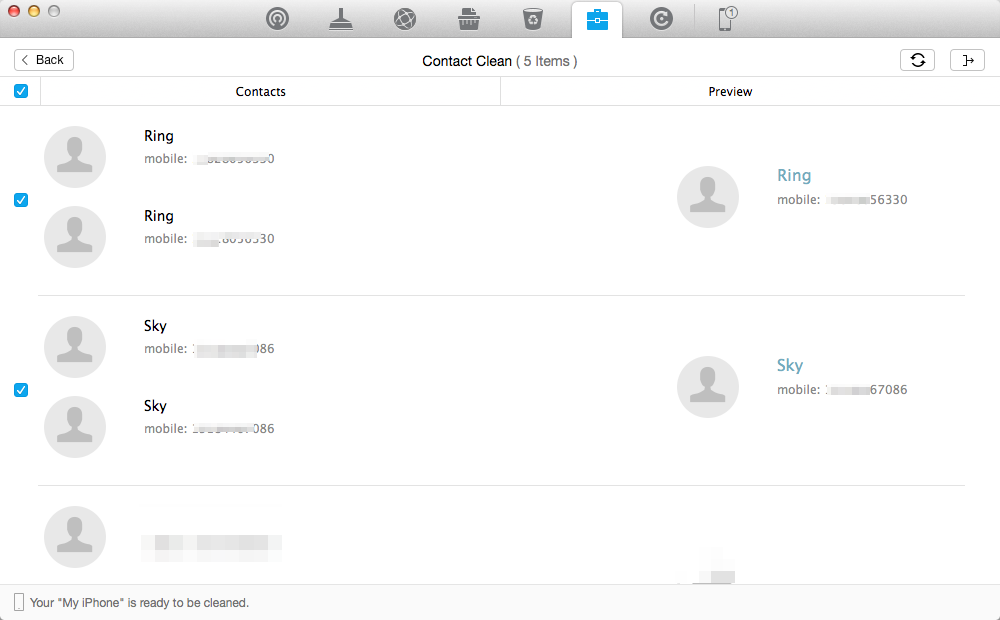Click the Contacts column header
Screen dimensions: 1000x620
[x=261, y=91]
